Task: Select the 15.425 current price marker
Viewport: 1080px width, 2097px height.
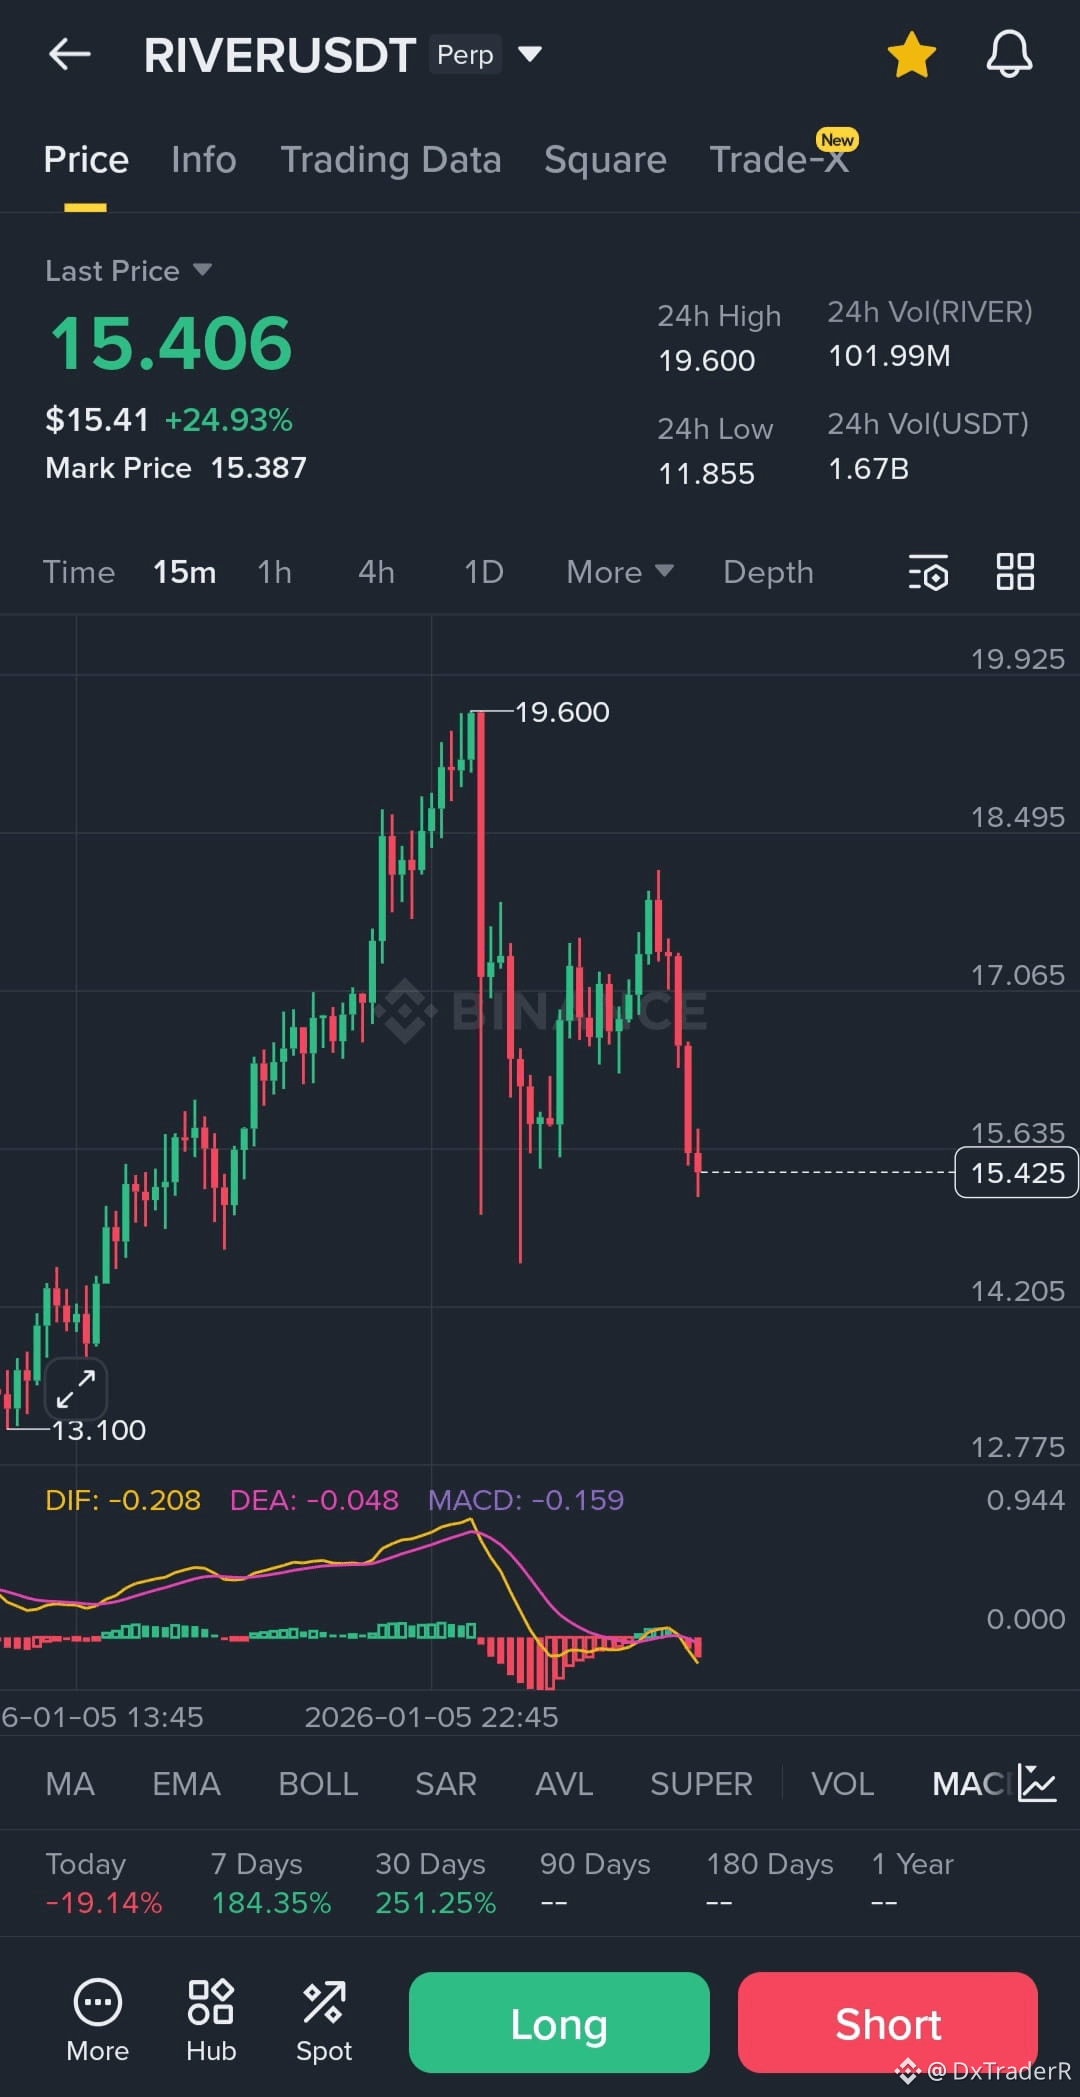Action: tap(1017, 1172)
